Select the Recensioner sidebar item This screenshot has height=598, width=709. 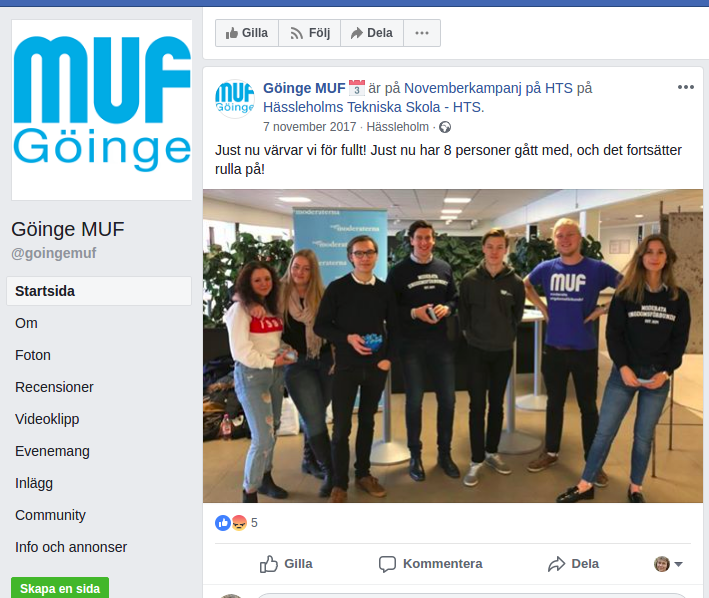54,387
